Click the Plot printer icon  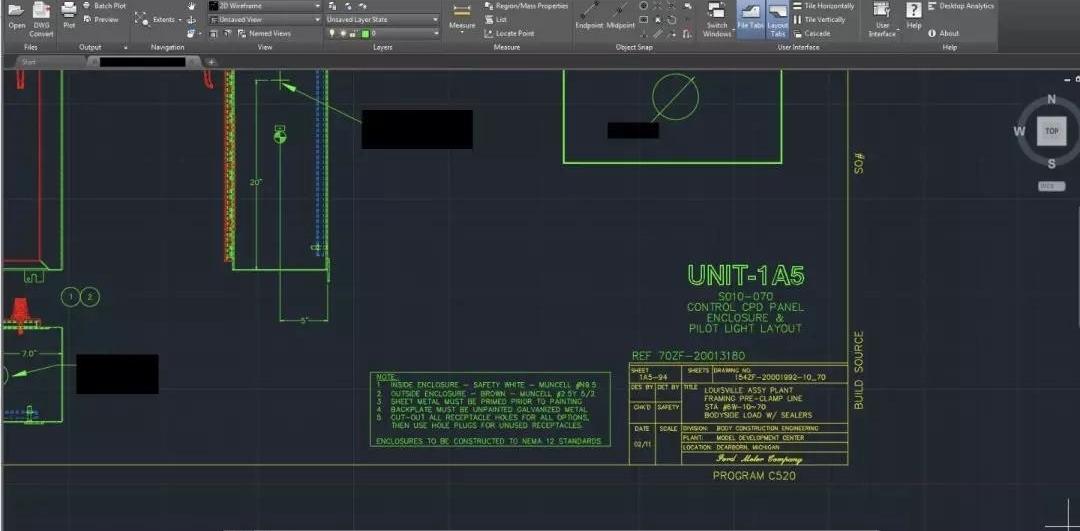coord(69,12)
